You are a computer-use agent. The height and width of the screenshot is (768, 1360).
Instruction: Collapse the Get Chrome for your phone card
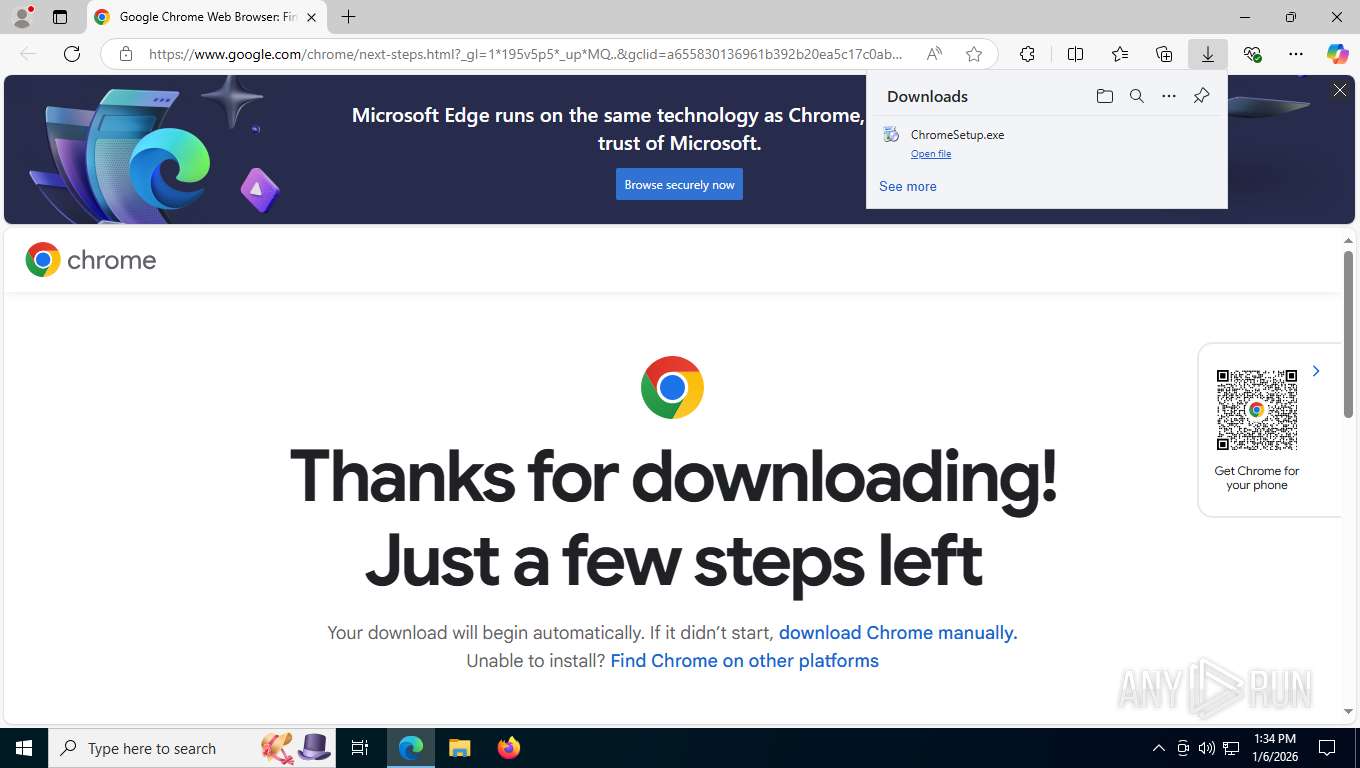click(1316, 371)
